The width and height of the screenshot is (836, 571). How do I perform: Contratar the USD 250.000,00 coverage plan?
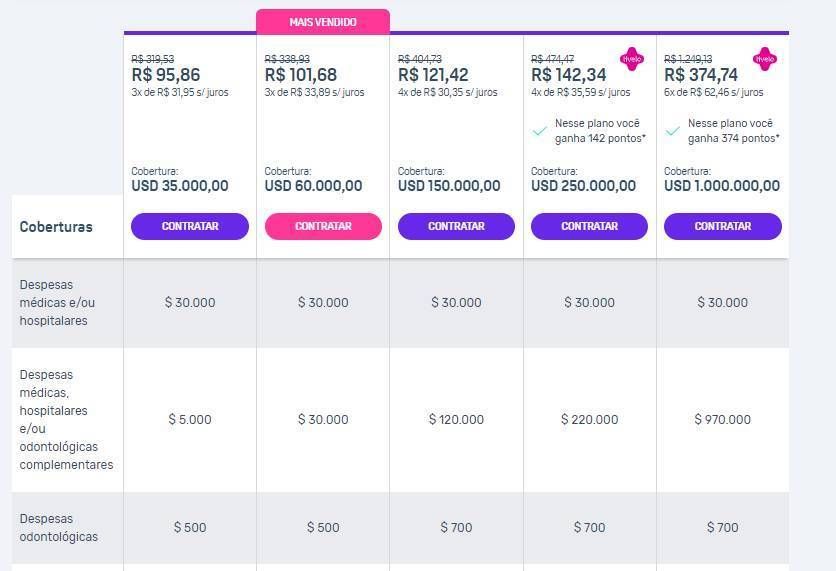point(589,227)
